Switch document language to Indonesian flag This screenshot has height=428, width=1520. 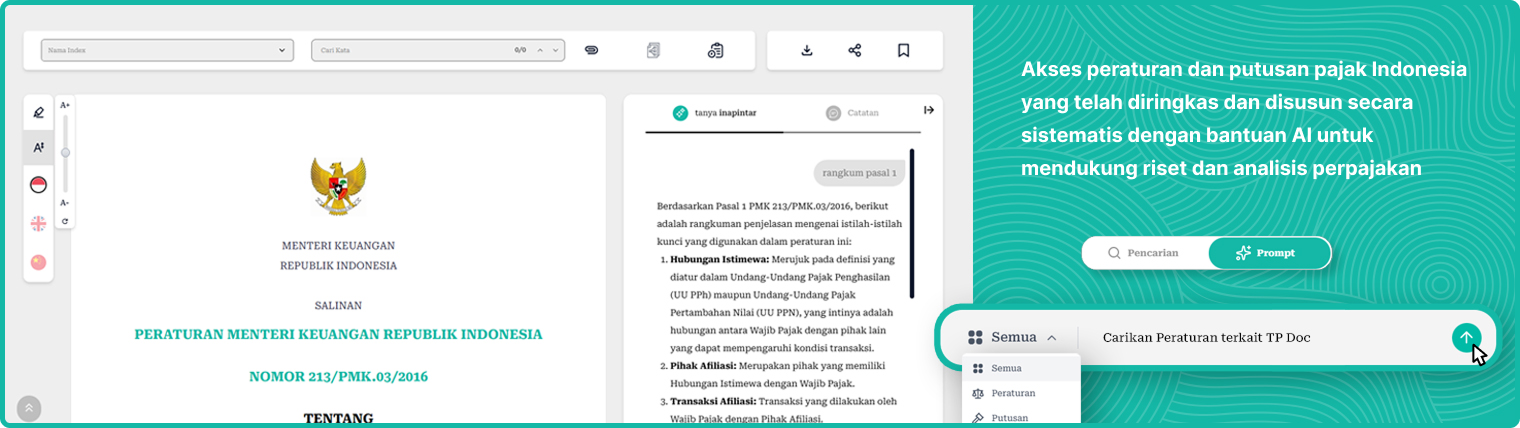pos(38,185)
